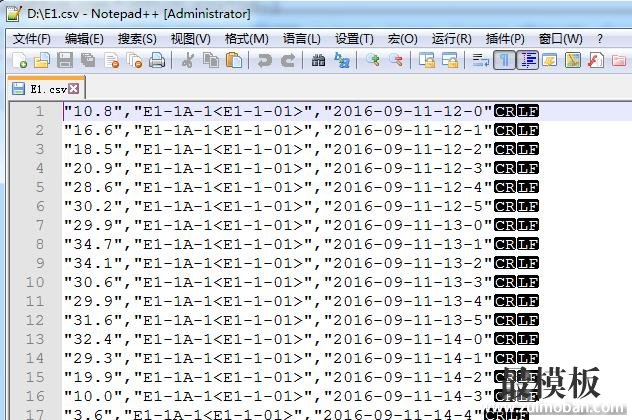The image size is (632, 420).
Task: Click the value "18.5" on line 3
Action: [93, 149]
